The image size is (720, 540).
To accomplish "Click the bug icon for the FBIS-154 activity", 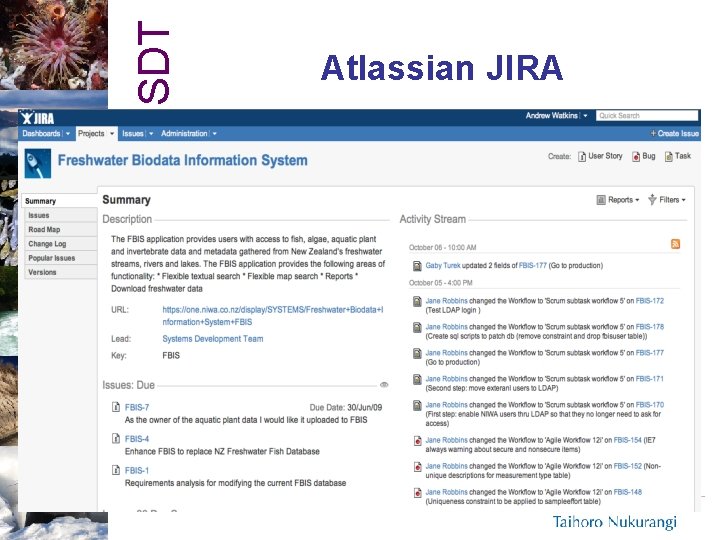I will [417, 441].
